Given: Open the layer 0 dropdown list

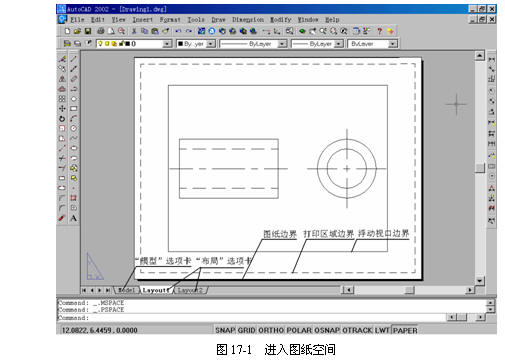Looking at the screenshot, I should pos(167,44).
